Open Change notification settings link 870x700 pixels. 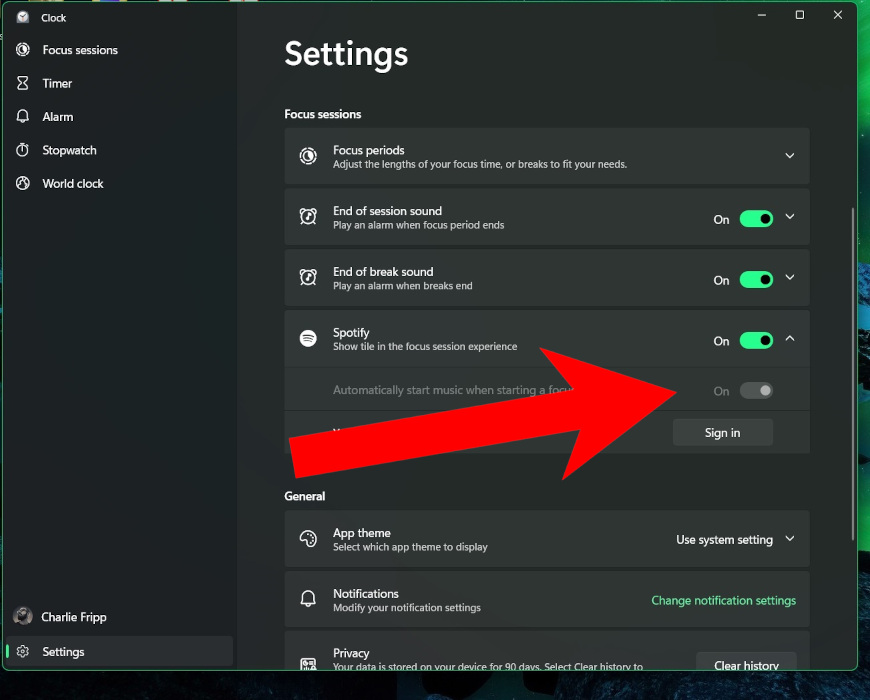point(723,600)
